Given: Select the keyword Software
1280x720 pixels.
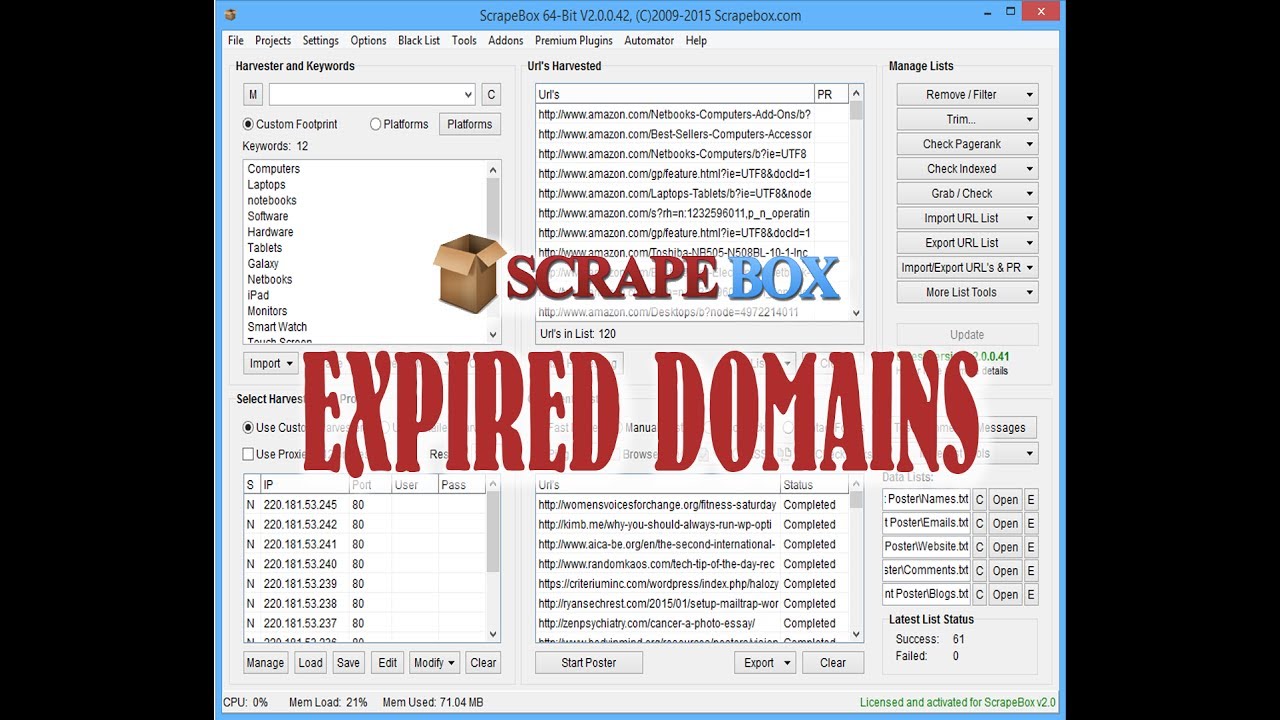Looking at the screenshot, I should click(268, 216).
